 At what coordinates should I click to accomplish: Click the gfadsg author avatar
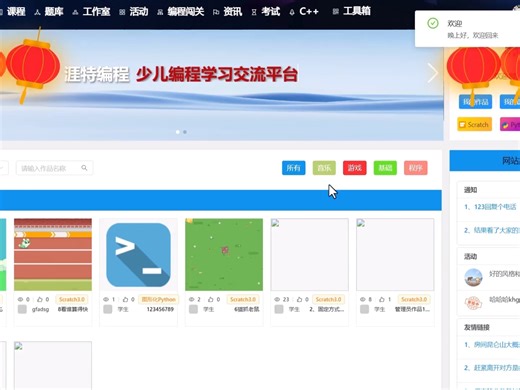tap(22, 309)
